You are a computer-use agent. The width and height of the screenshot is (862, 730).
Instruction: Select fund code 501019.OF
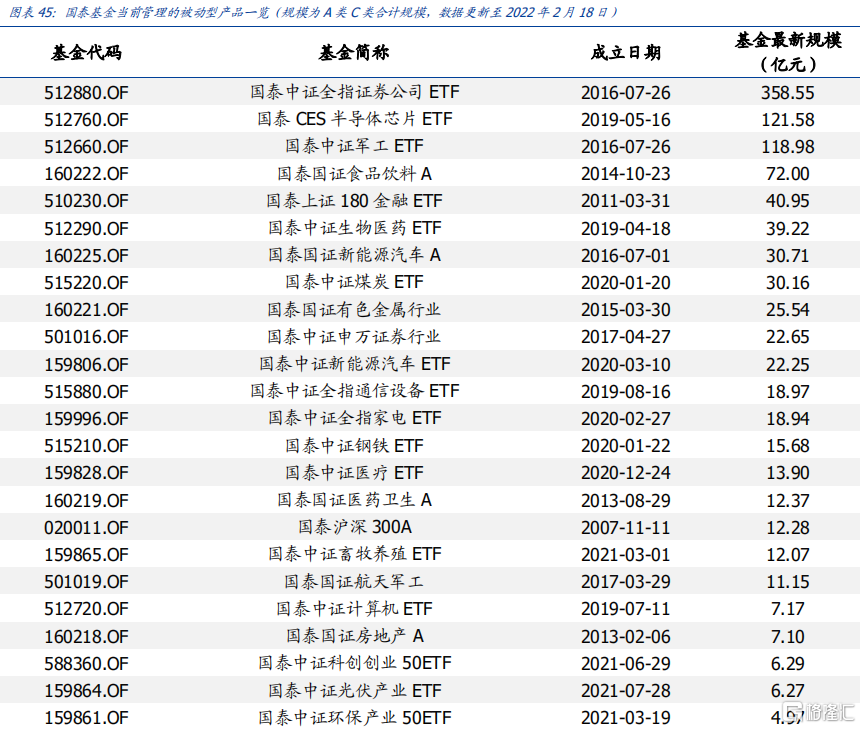coord(86,582)
